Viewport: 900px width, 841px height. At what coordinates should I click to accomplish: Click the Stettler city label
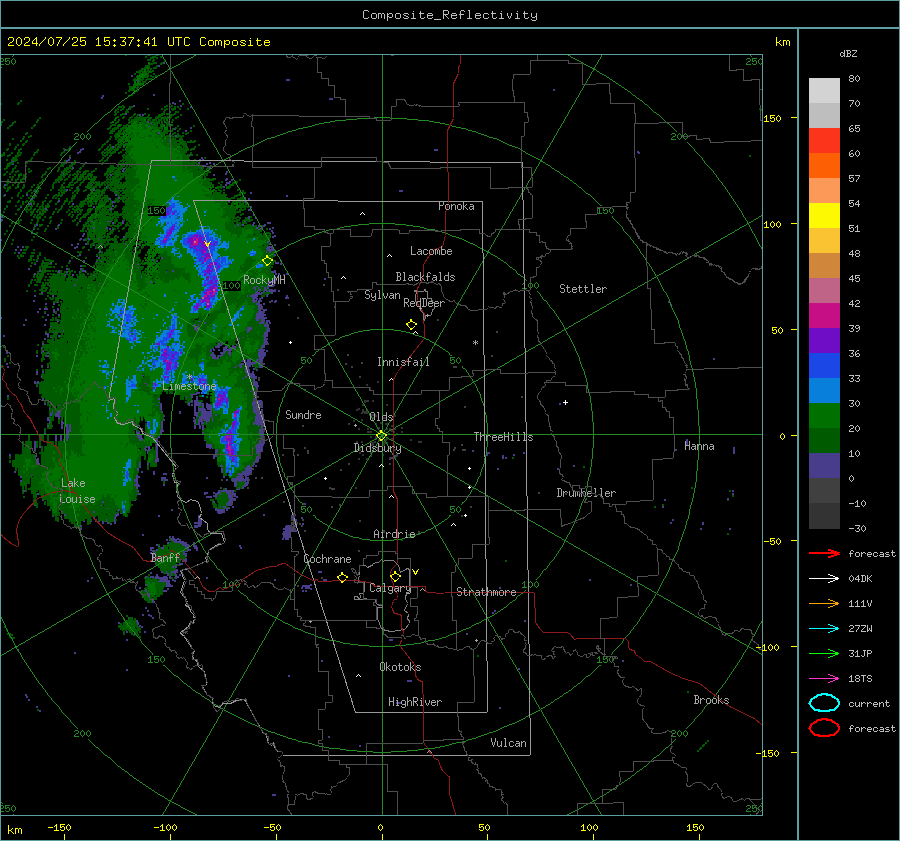coord(583,289)
